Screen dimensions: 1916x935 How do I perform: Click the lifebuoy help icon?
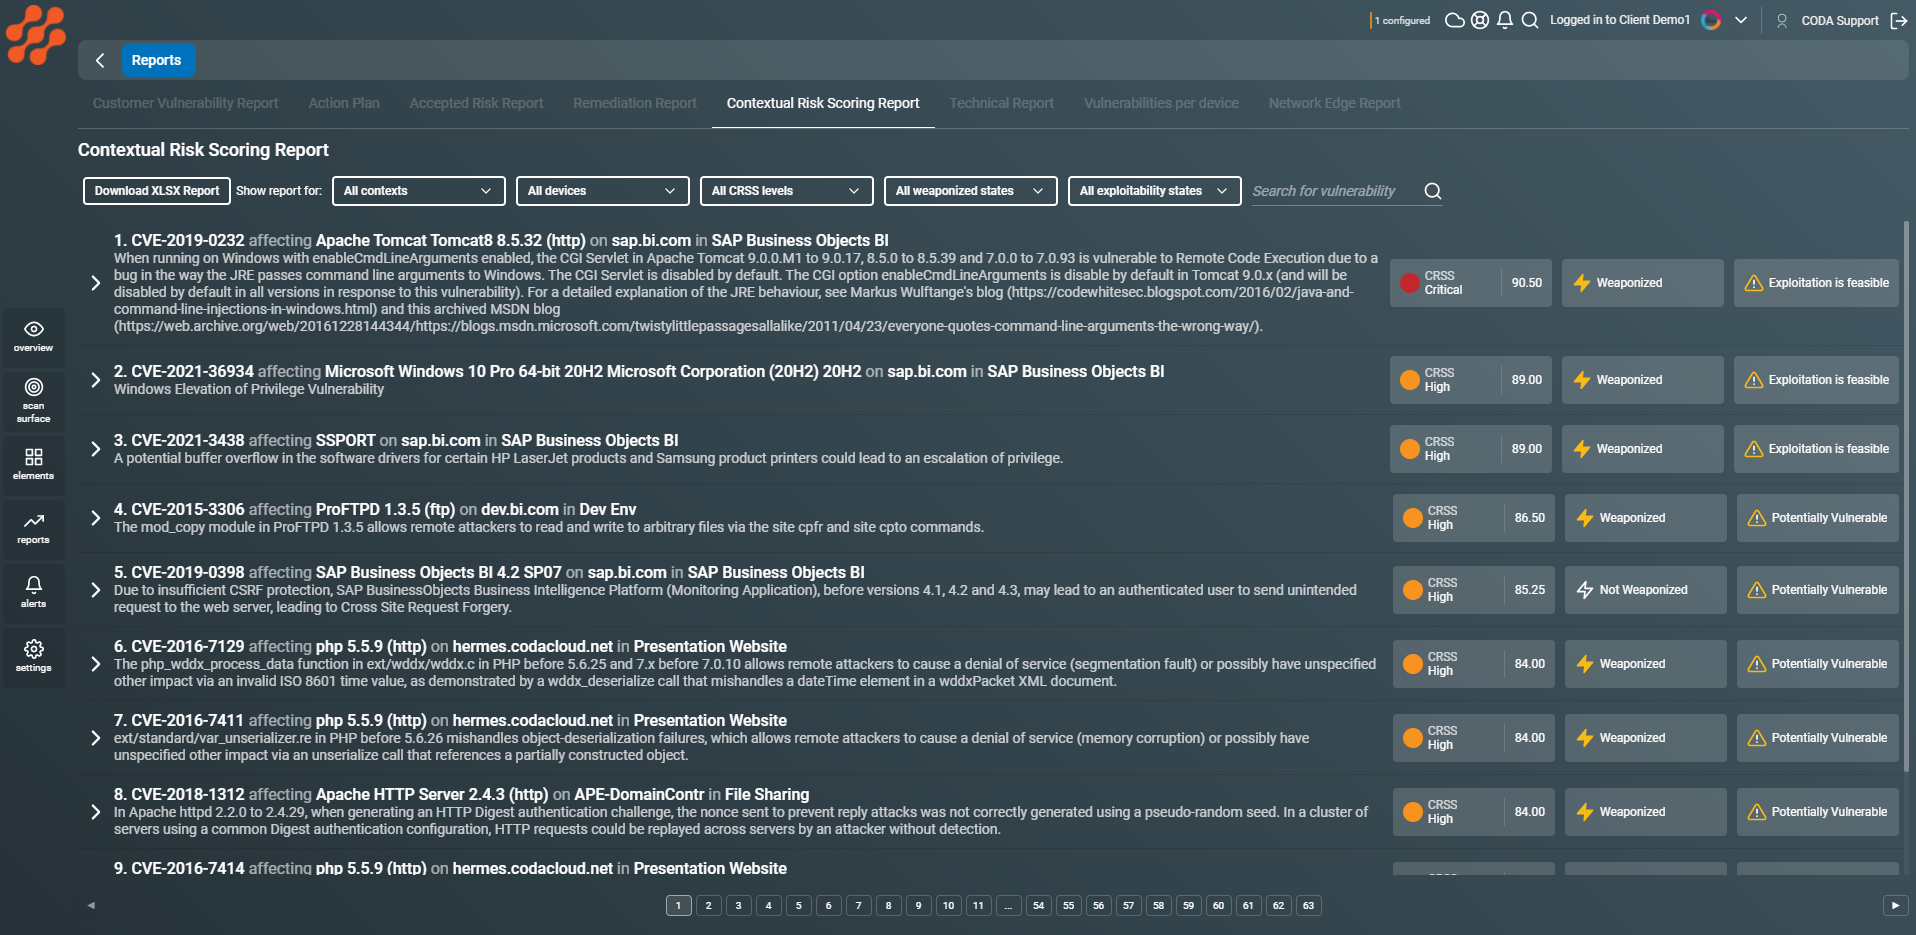coord(1480,20)
